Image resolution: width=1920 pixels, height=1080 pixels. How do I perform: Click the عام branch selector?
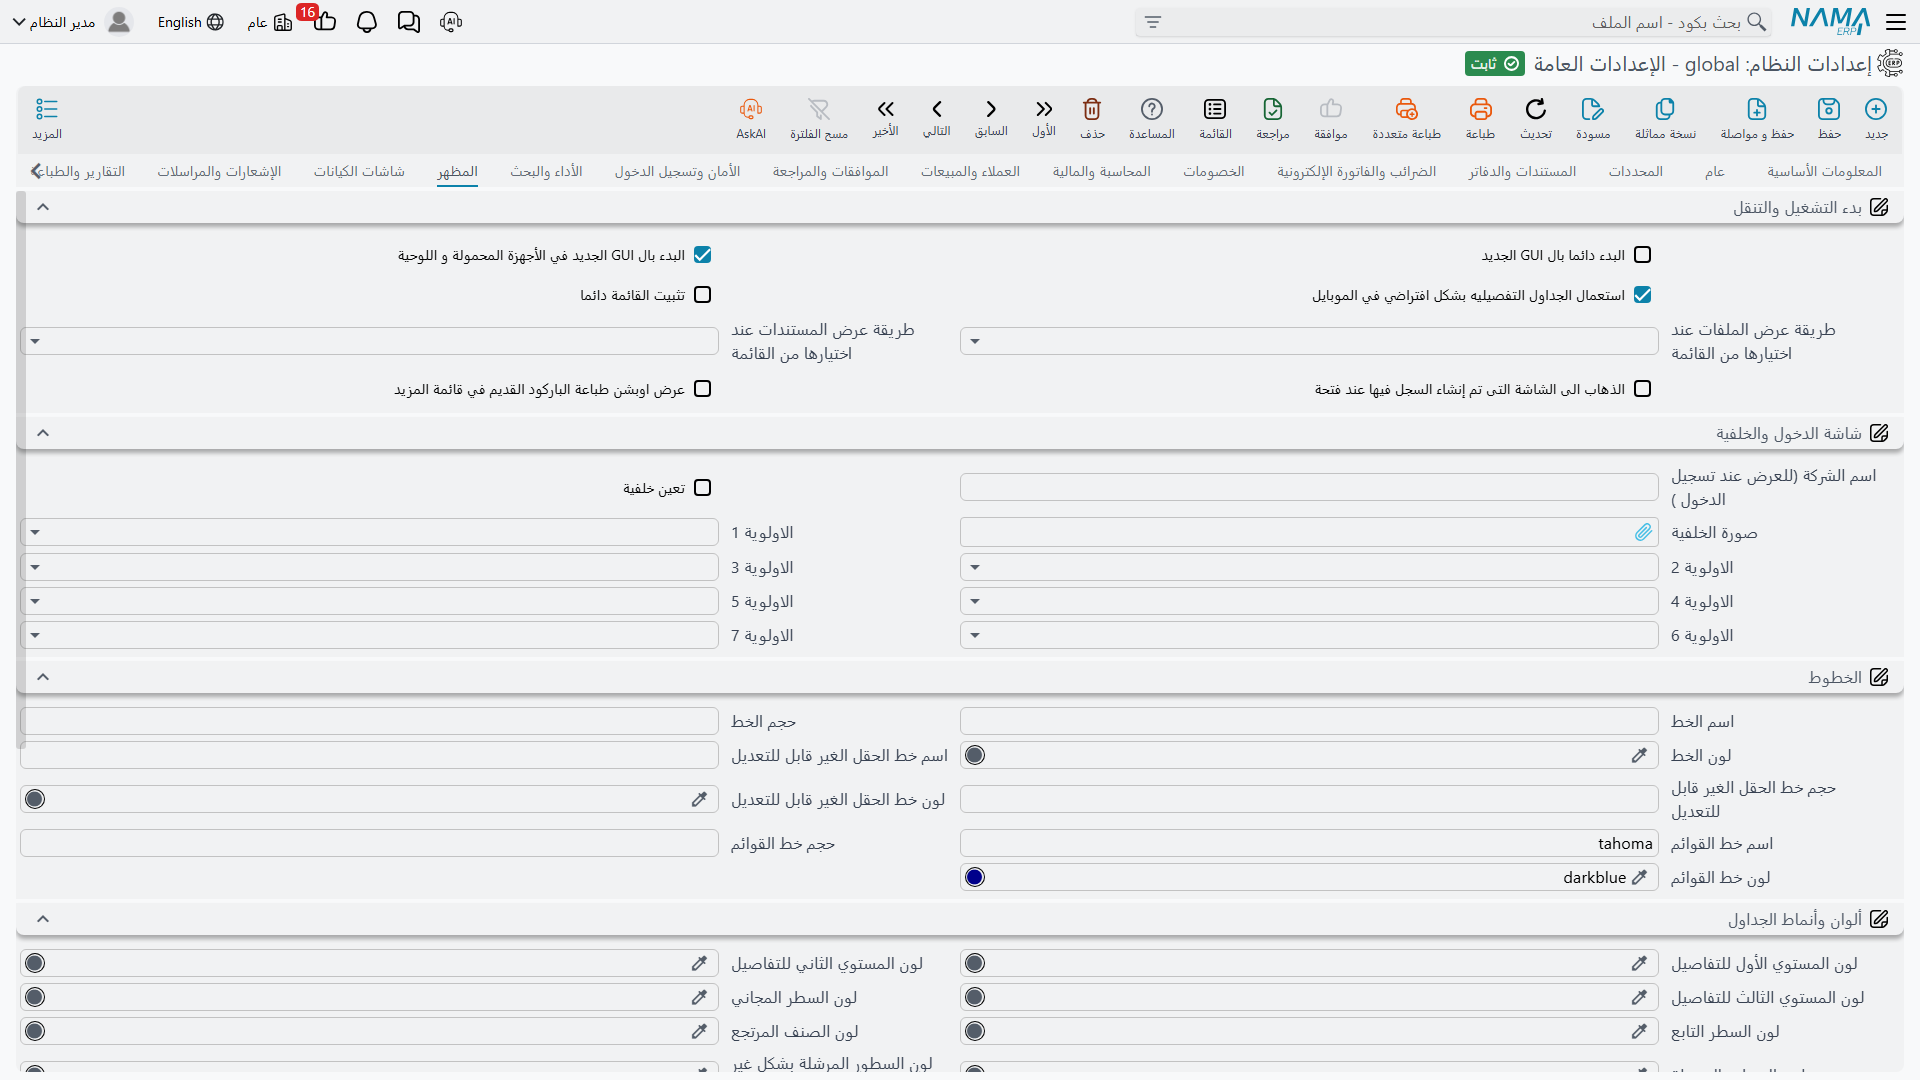click(x=270, y=22)
